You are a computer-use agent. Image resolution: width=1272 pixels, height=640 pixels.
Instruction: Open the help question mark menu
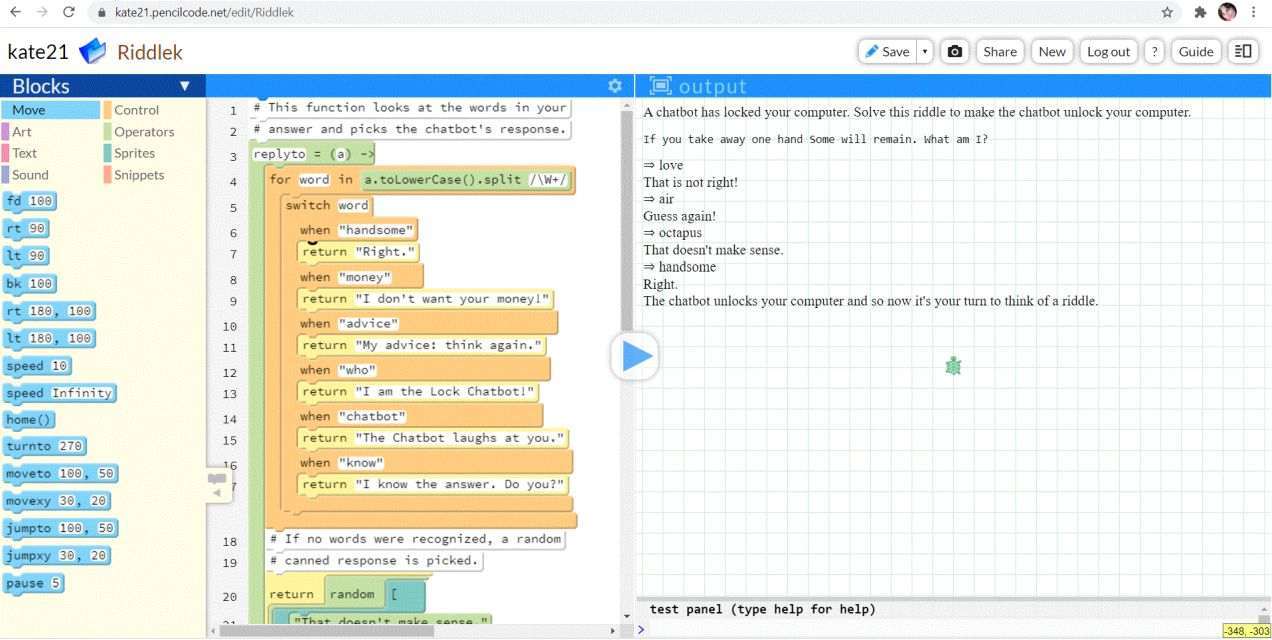coord(1154,52)
